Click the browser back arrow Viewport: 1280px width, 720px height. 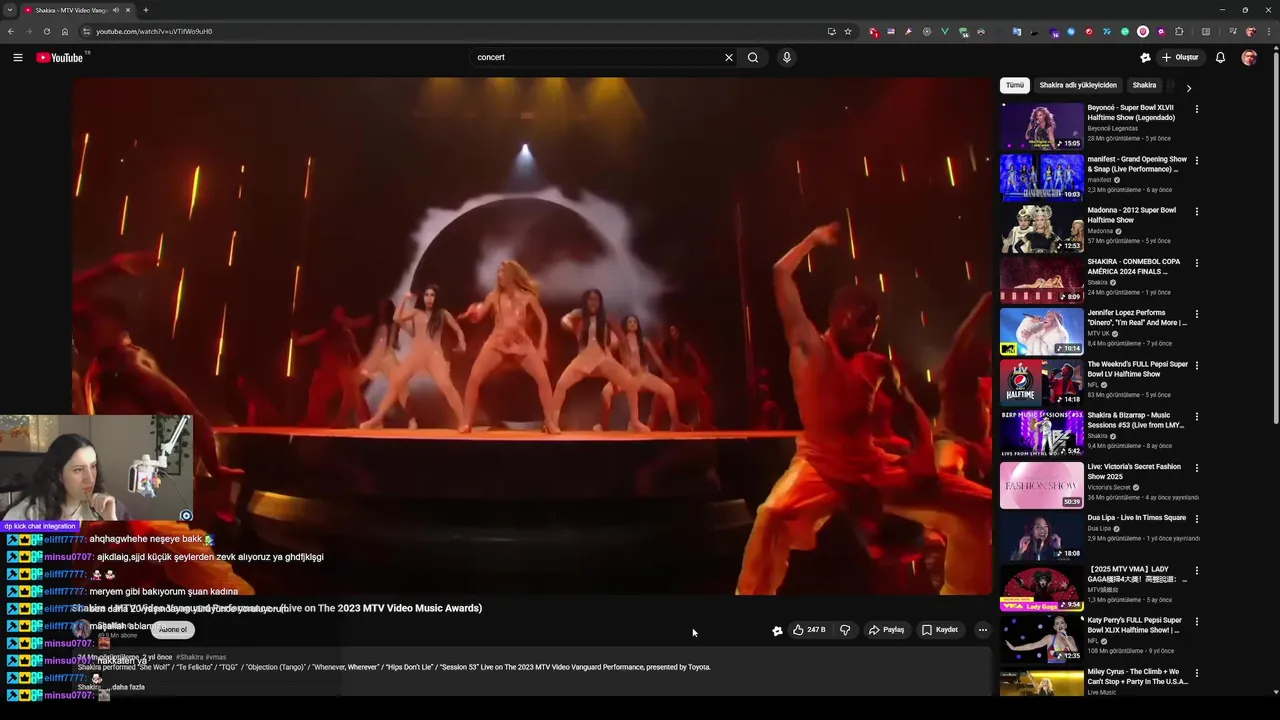coord(11,31)
